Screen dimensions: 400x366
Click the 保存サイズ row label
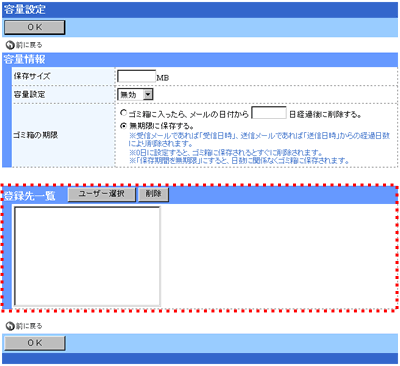pos(32,76)
